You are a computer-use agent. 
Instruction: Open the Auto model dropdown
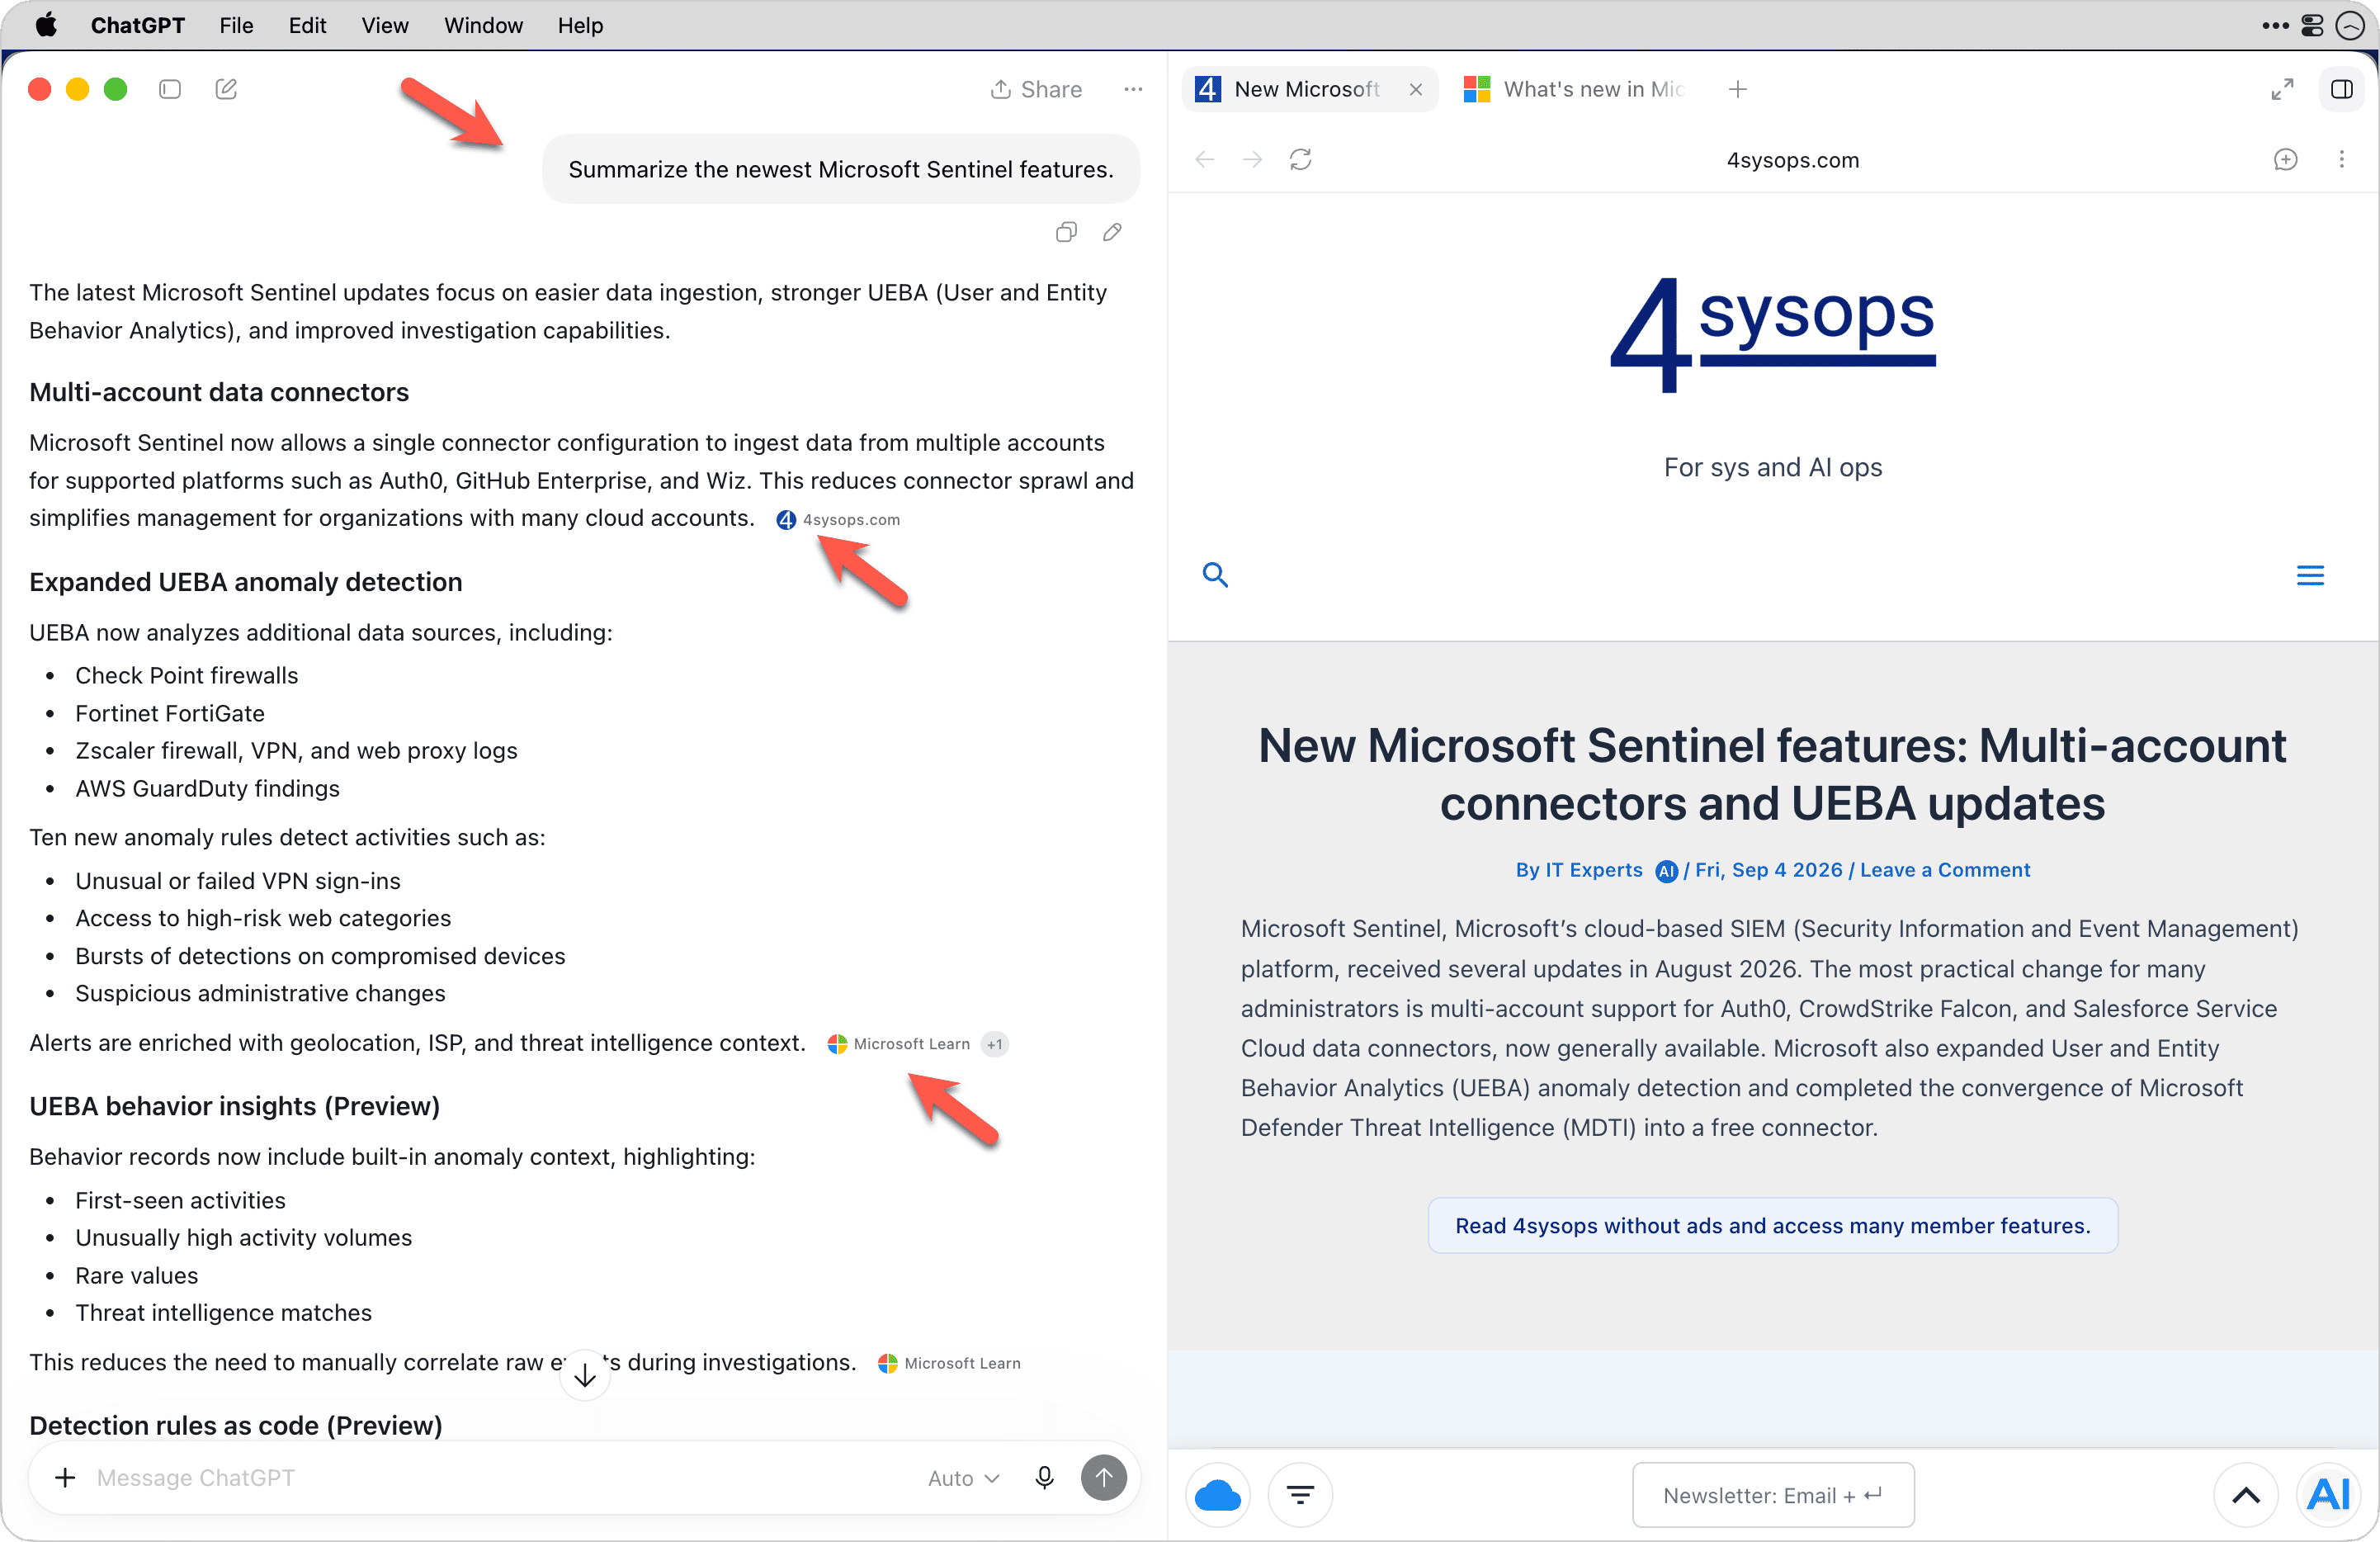[x=963, y=1477]
